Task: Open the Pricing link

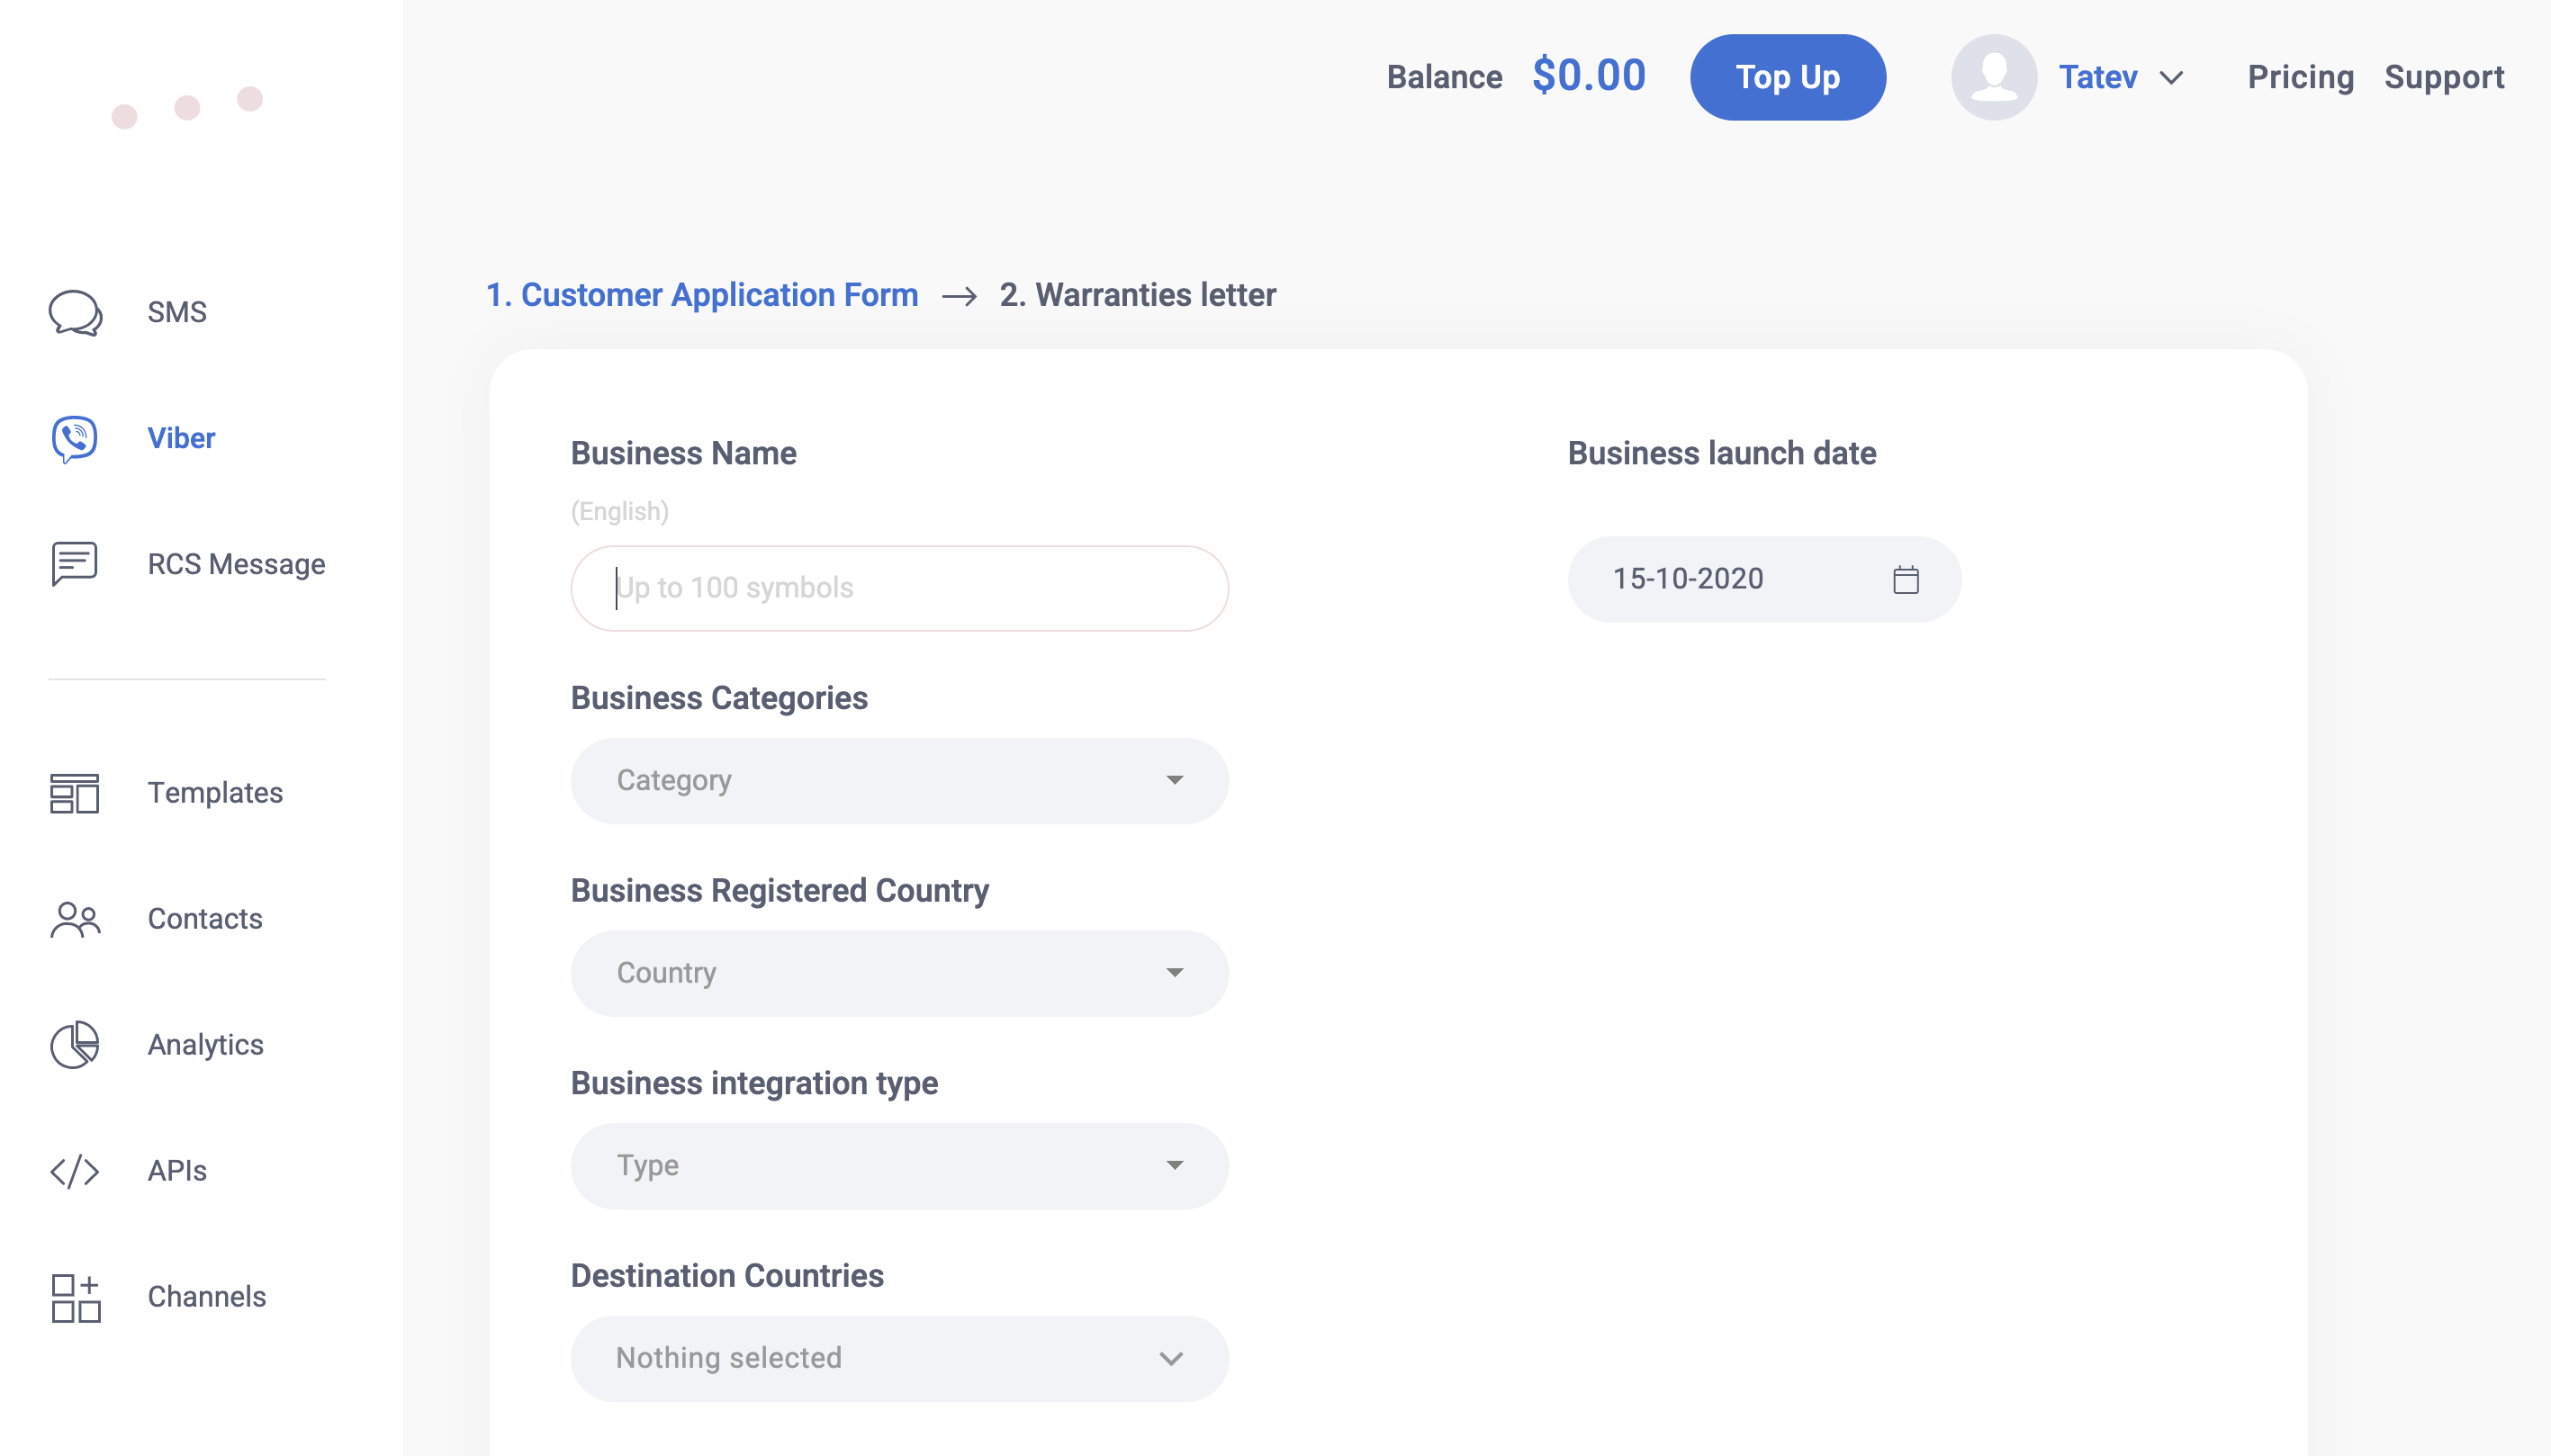Action: pos(2300,77)
